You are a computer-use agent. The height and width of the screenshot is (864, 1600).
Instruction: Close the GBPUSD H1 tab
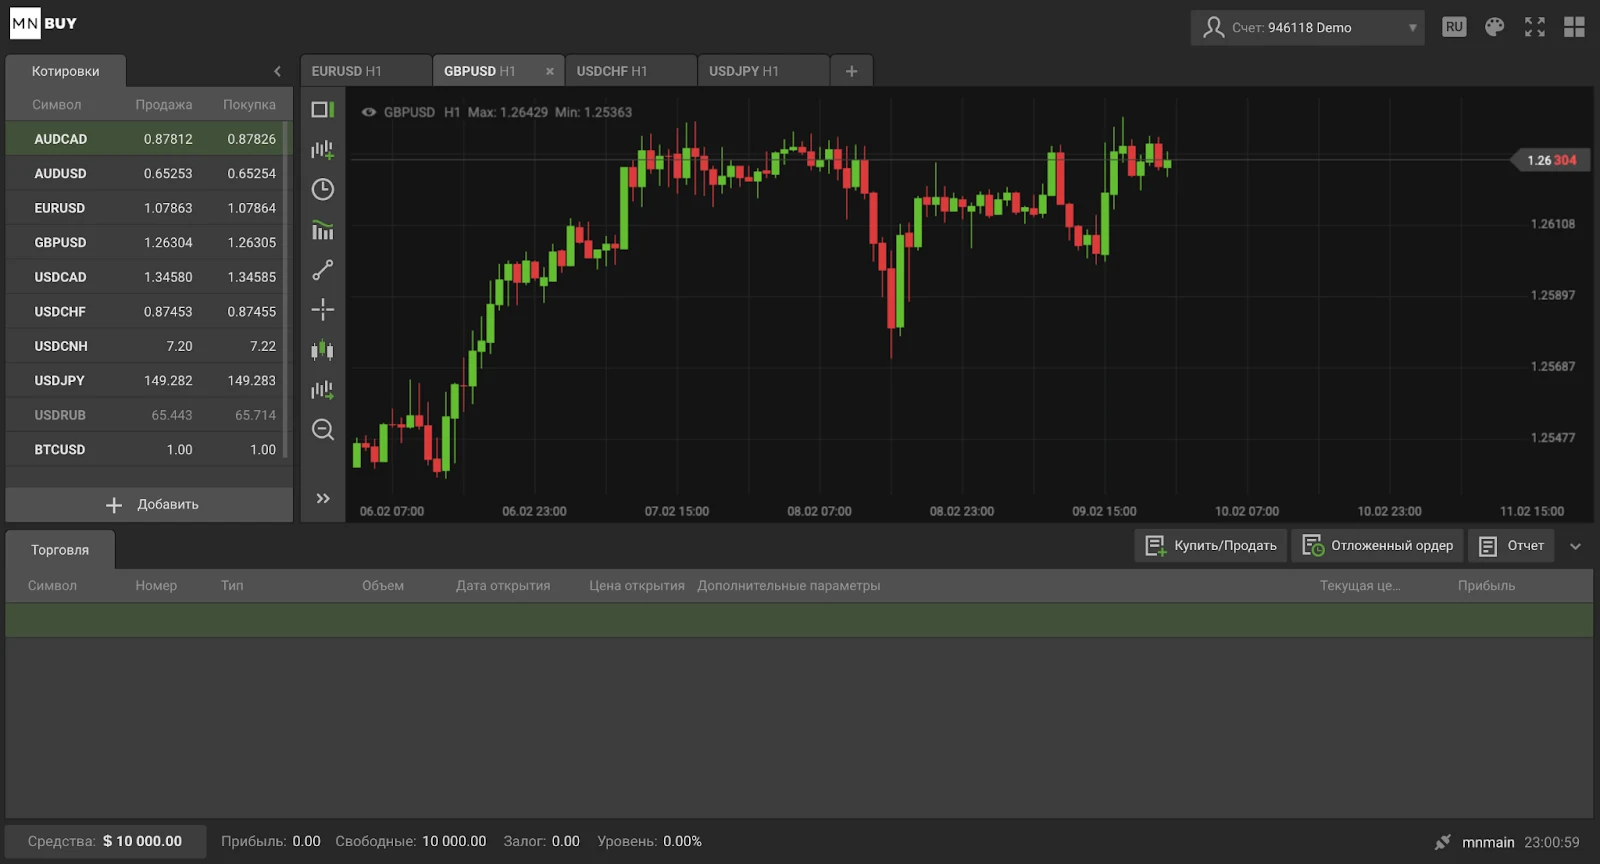click(x=549, y=71)
